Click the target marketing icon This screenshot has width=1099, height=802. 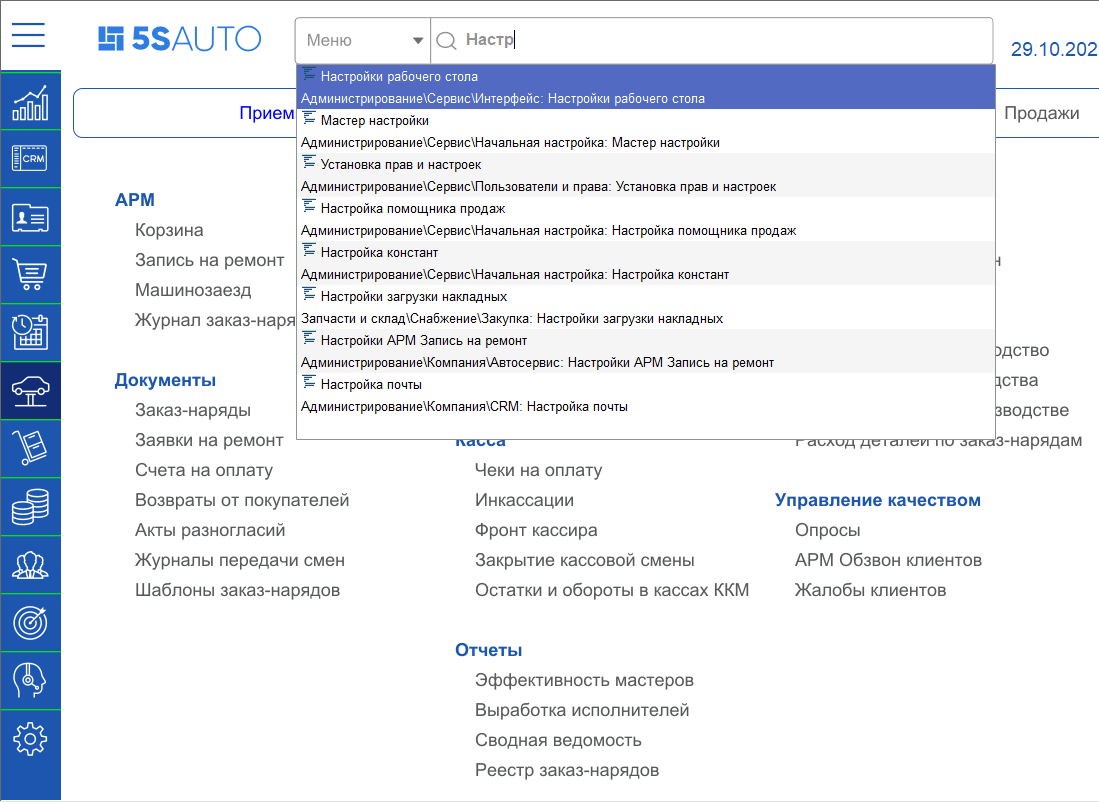point(30,622)
